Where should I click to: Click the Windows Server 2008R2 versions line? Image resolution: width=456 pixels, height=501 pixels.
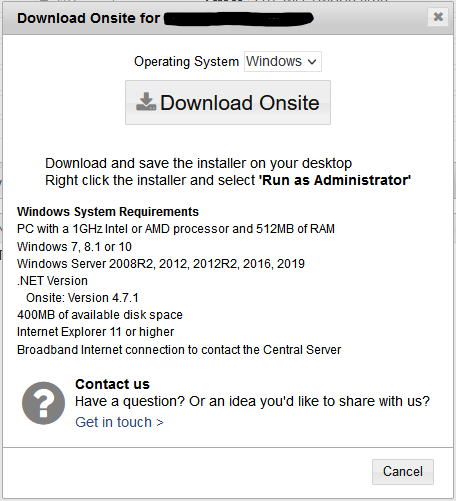tap(161, 264)
